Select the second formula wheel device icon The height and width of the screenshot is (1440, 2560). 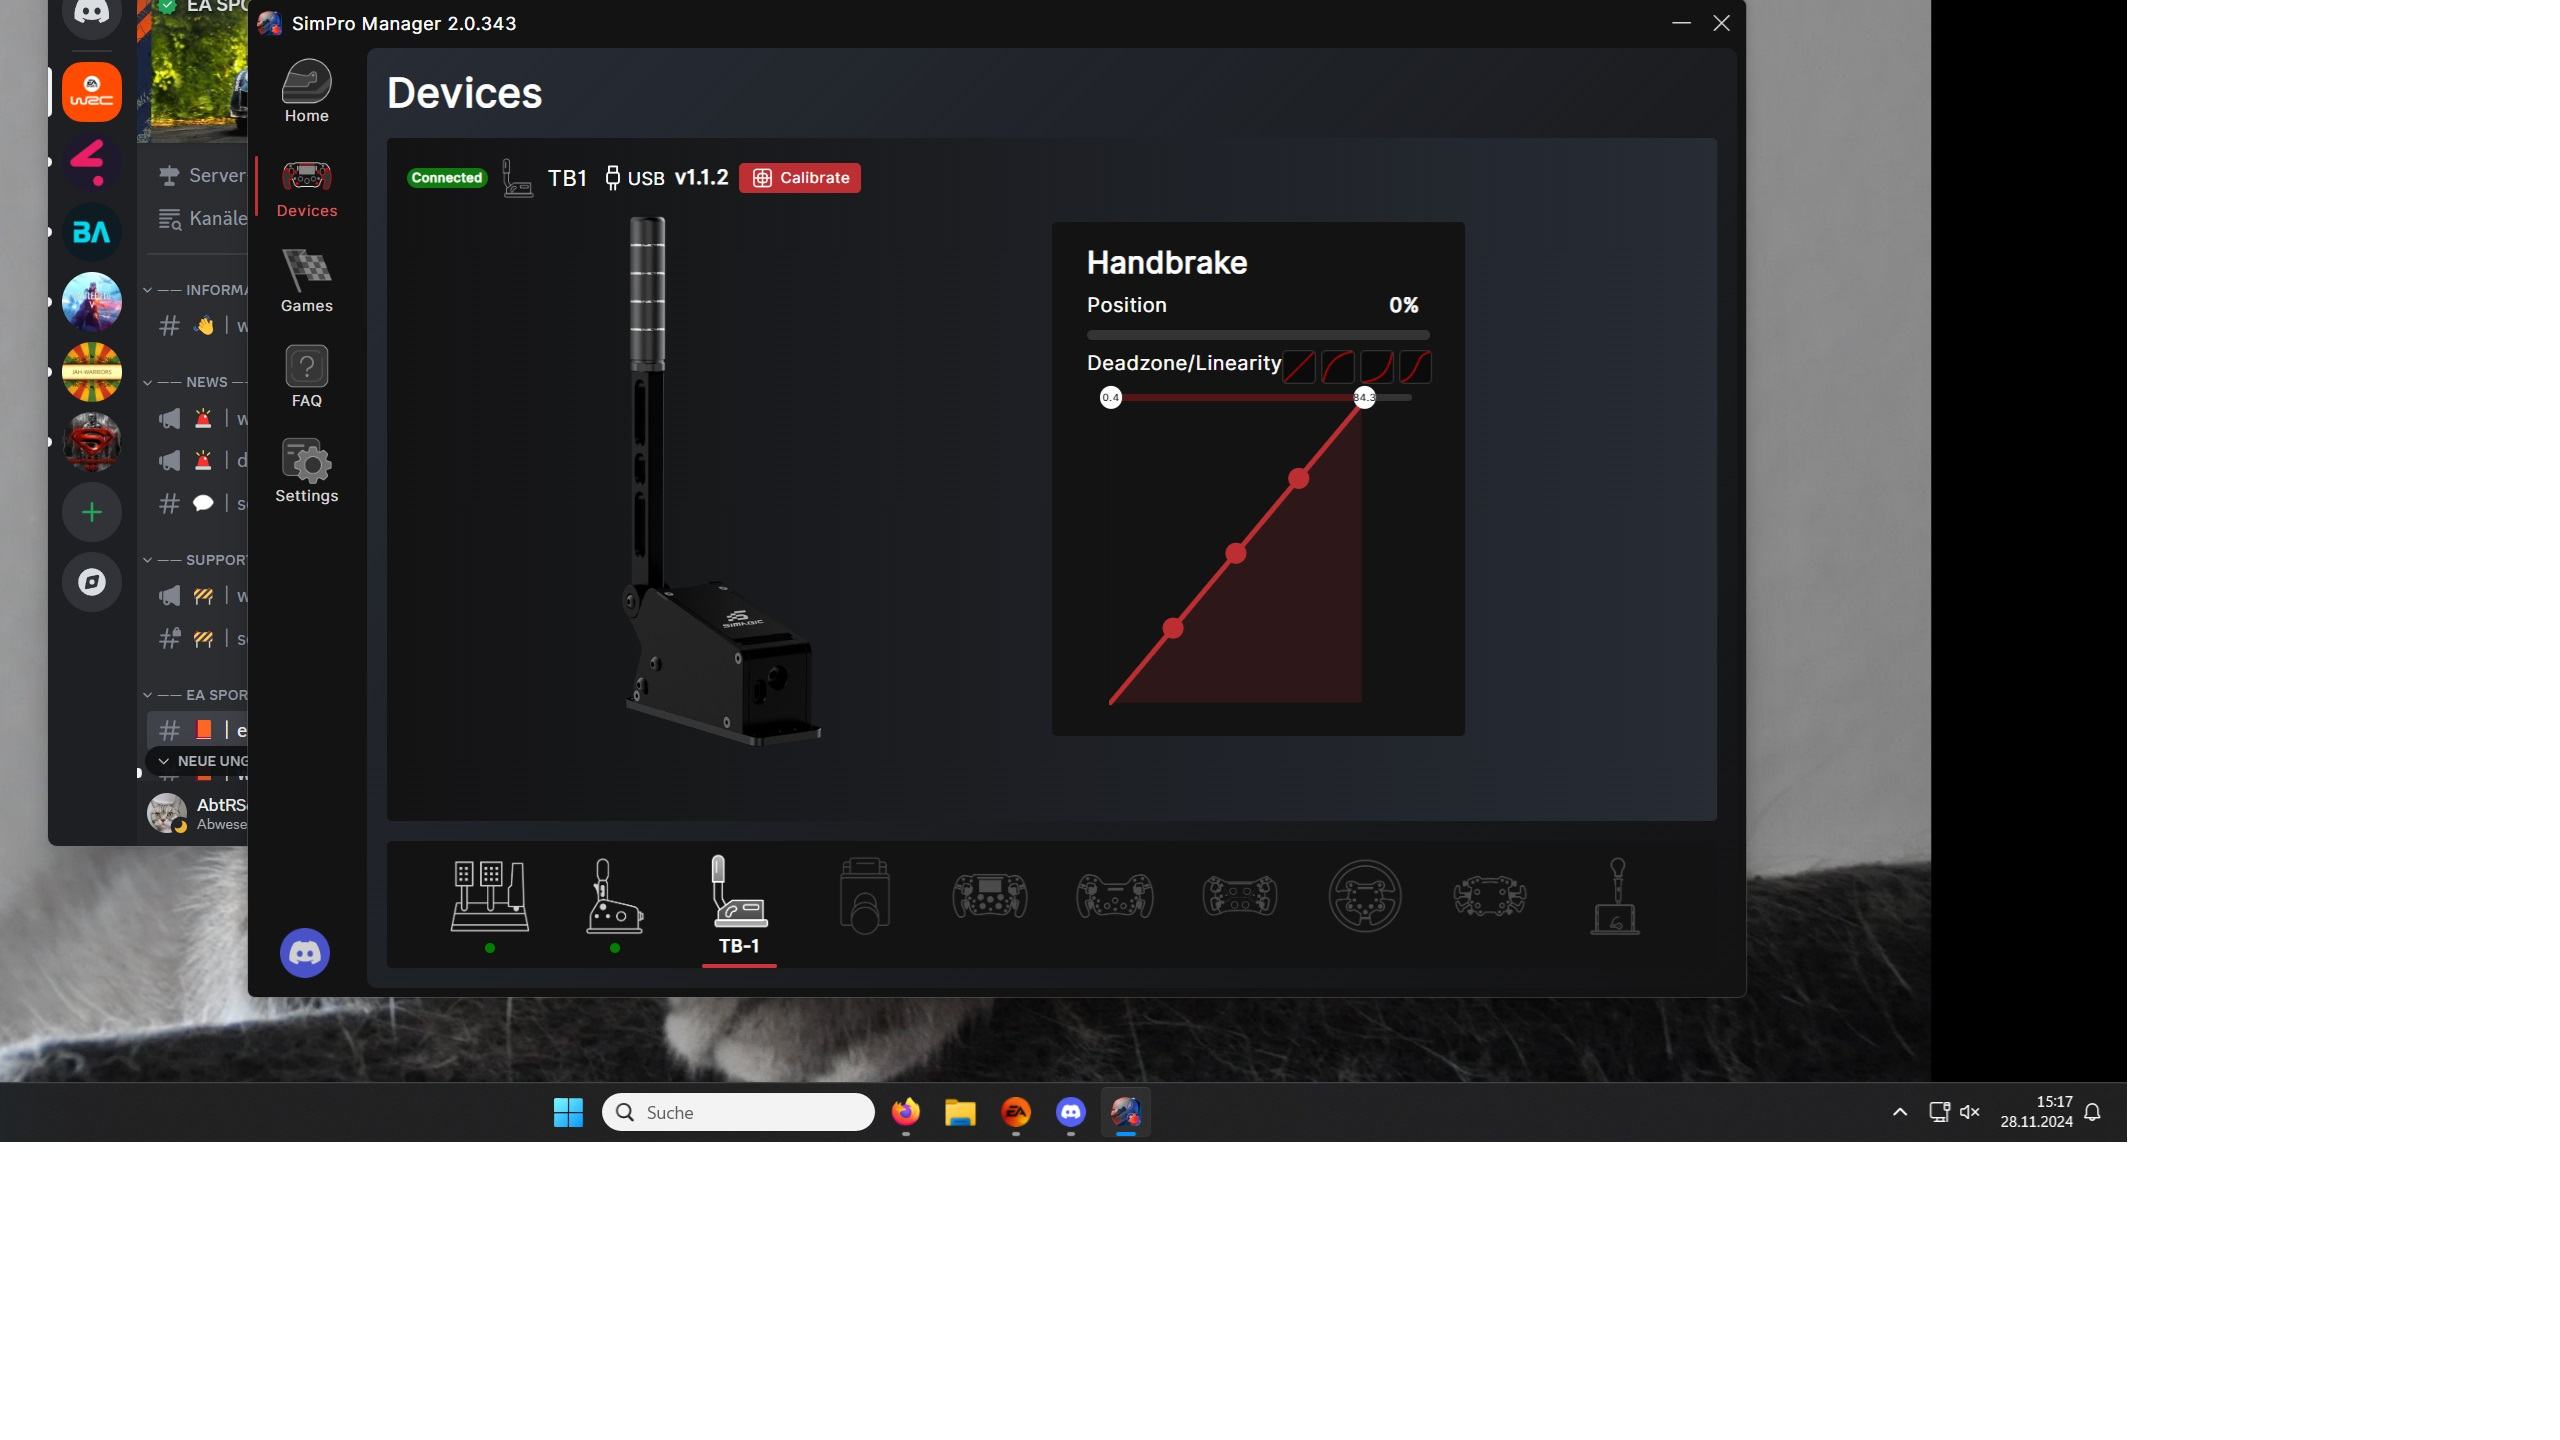click(x=1115, y=896)
